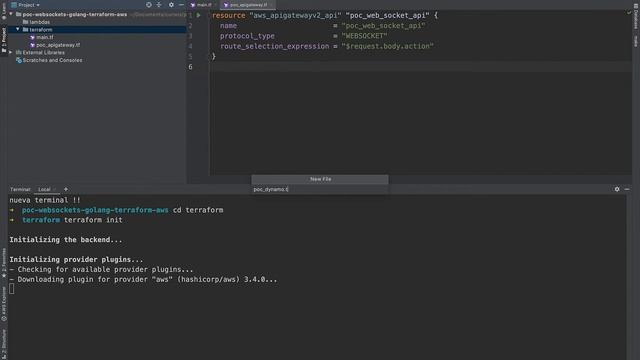Select Scratches and Consoles
The height and width of the screenshot is (360, 640).
point(49,60)
